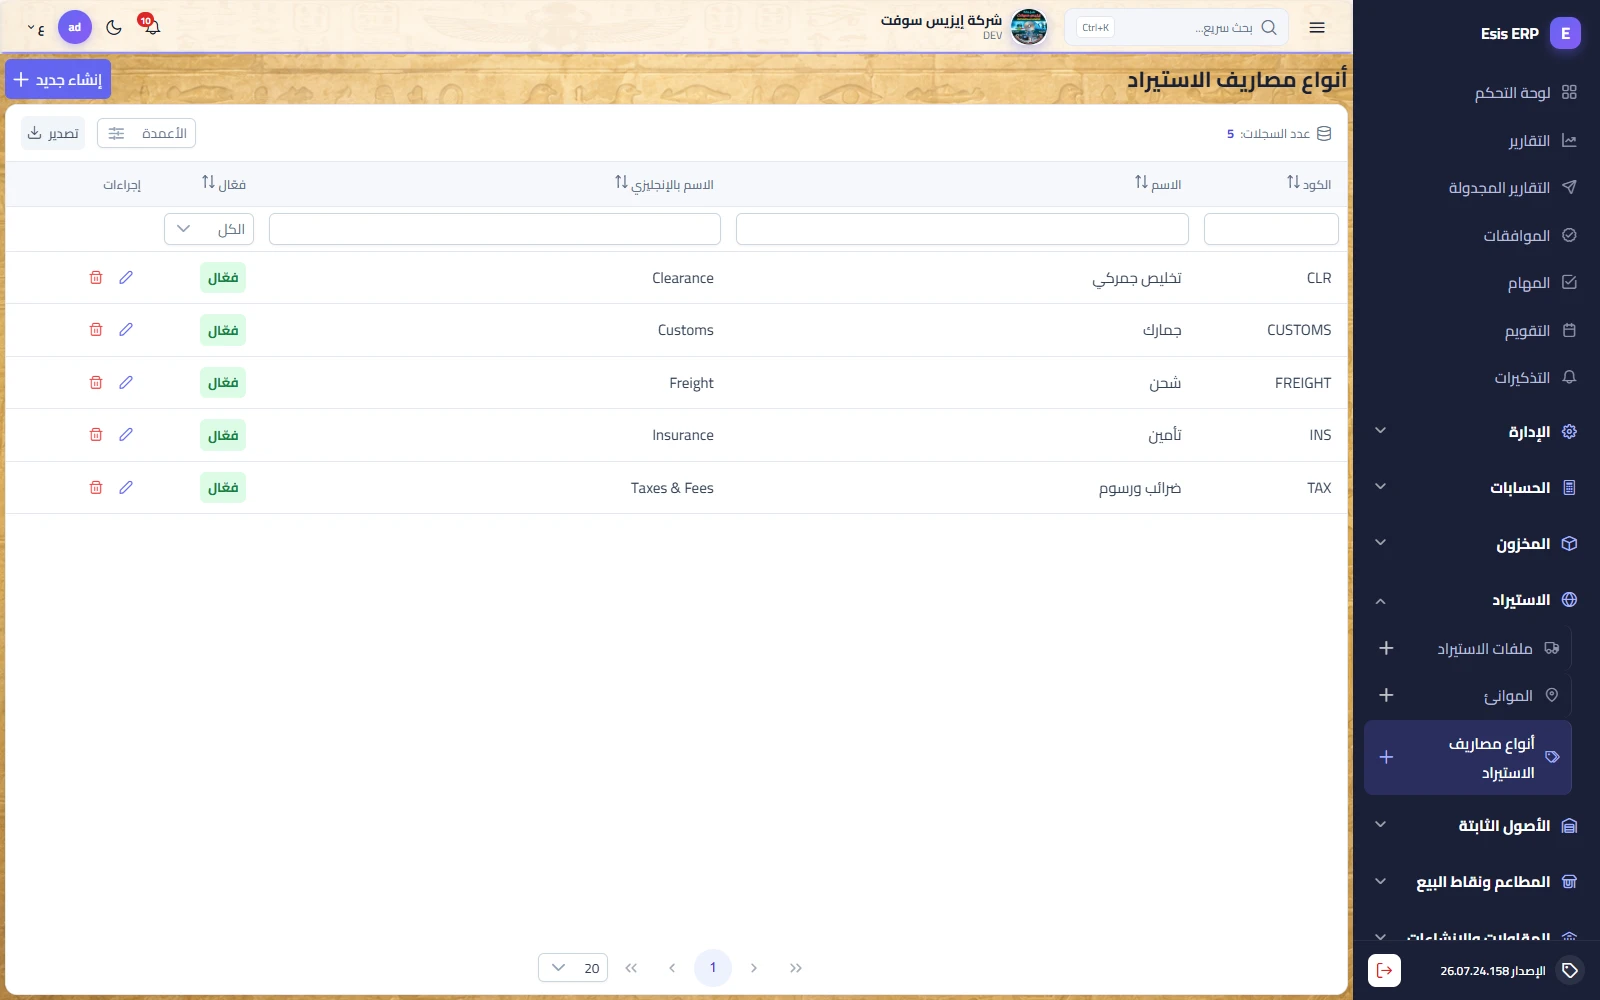1600x1000 pixels.
Task: Edit the Customs row with pencil icon
Action: pyautogui.click(x=126, y=329)
